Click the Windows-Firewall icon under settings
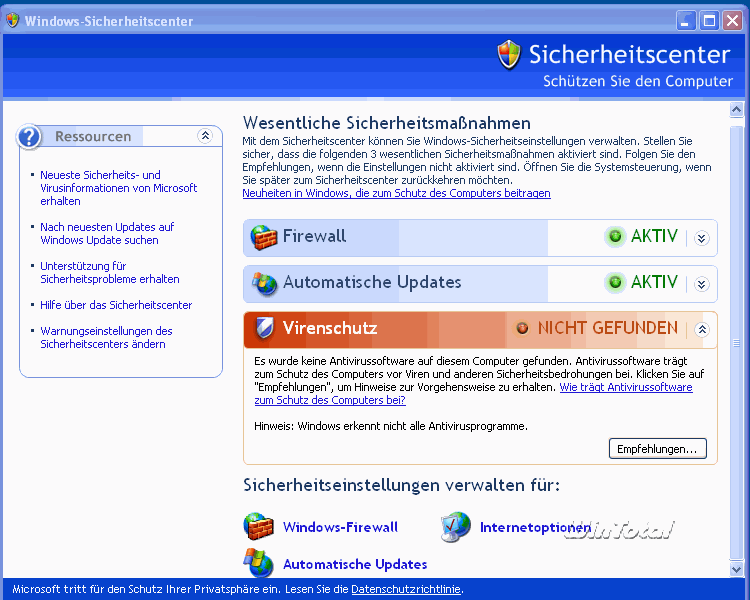This screenshot has width=750, height=600. (x=258, y=526)
